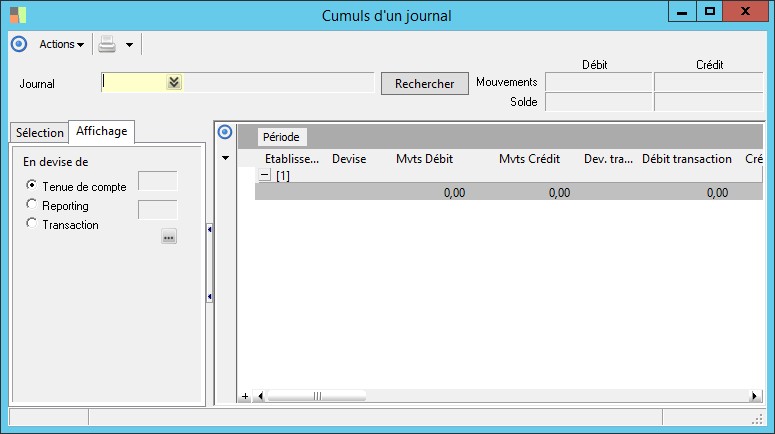The image size is (775, 434).
Task: Click the ellipsis button under Transaction
Action: click(x=169, y=237)
